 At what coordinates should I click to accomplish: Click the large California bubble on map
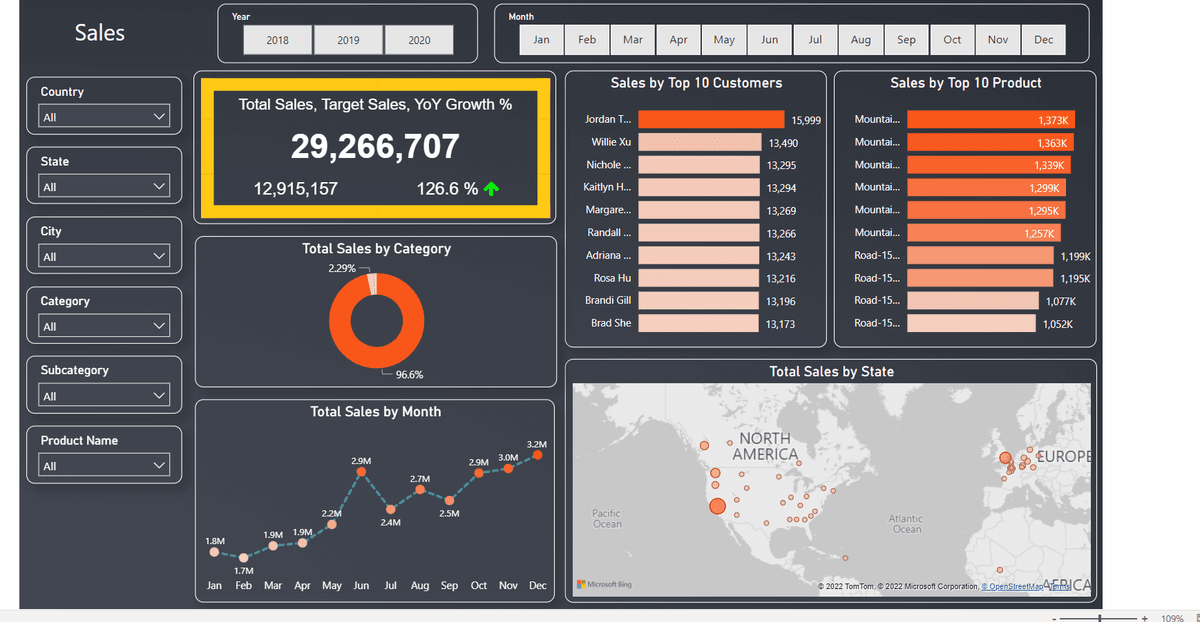(717, 506)
